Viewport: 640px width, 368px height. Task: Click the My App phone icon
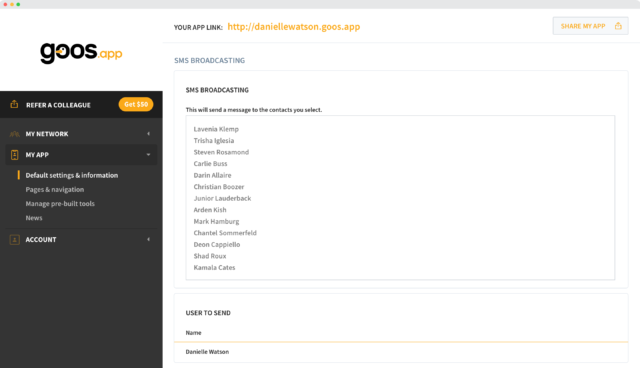coord(14,155)
